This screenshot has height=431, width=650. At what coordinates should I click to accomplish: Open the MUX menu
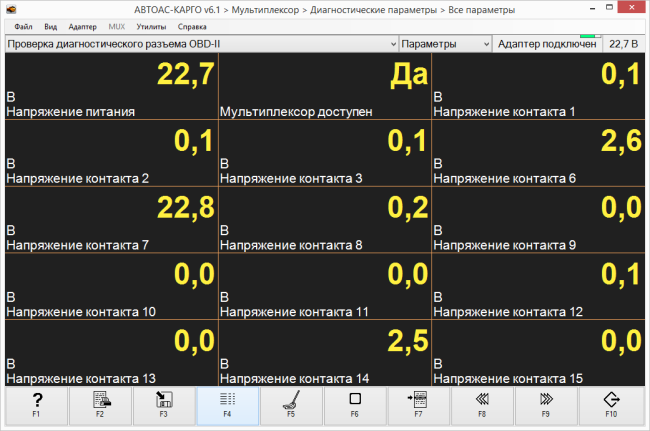tap(116, 27)
